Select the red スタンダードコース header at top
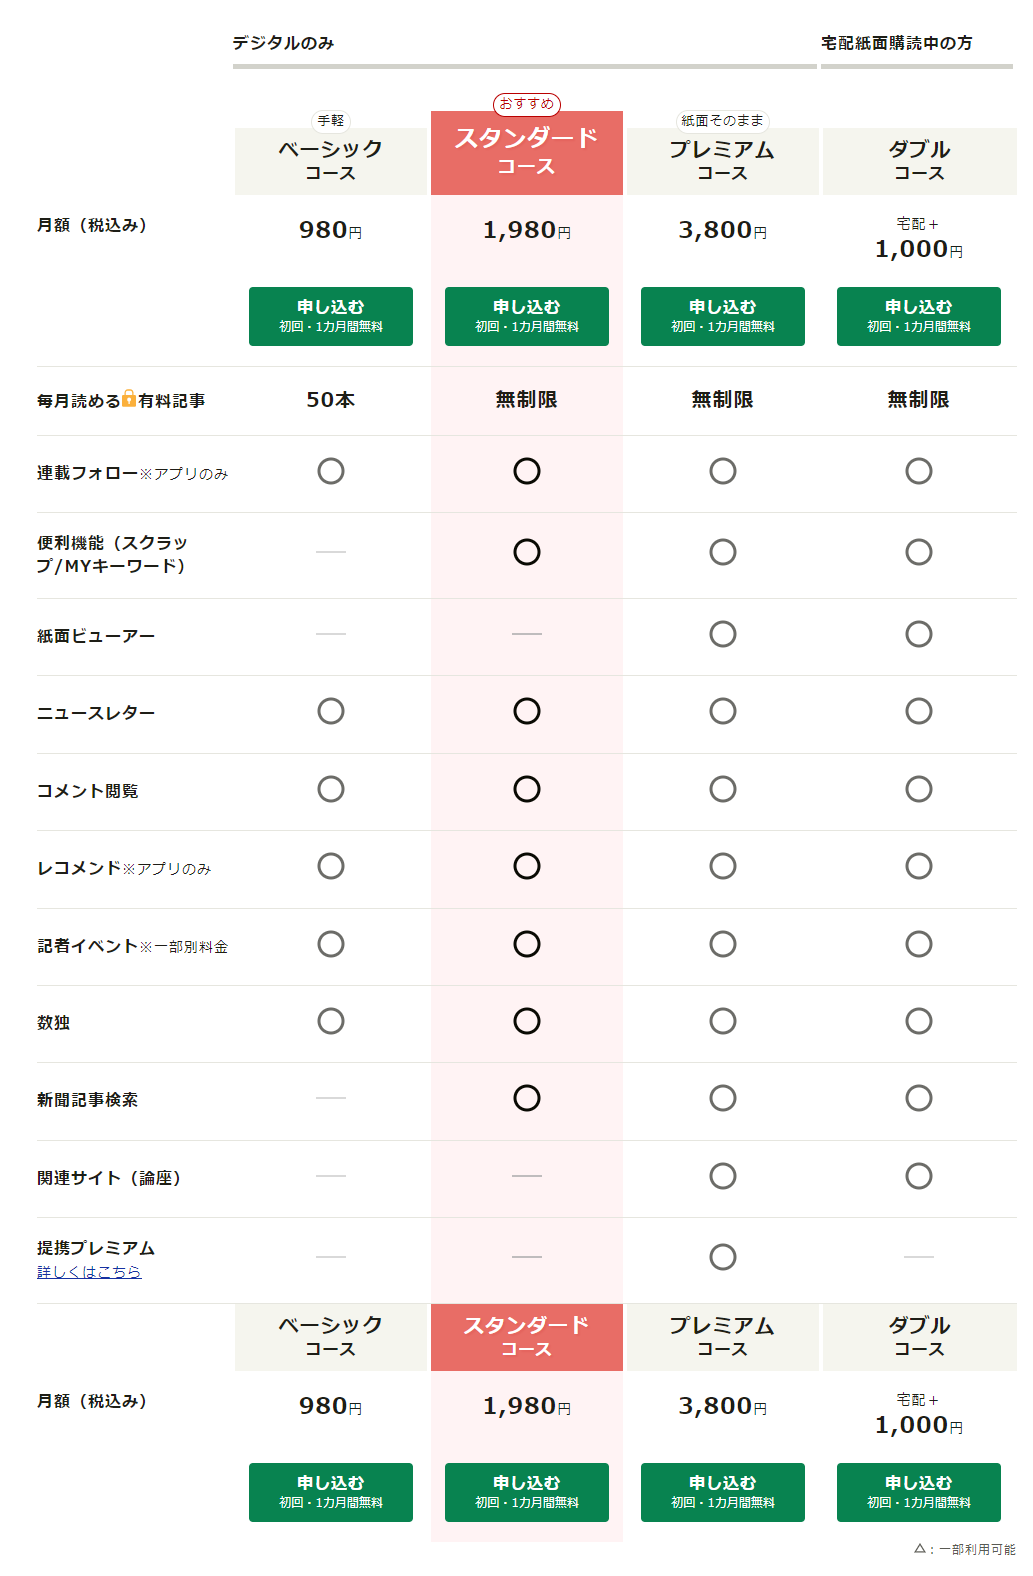The height and width of the screenshot is (1576, 1033). [x=527, y=153]
